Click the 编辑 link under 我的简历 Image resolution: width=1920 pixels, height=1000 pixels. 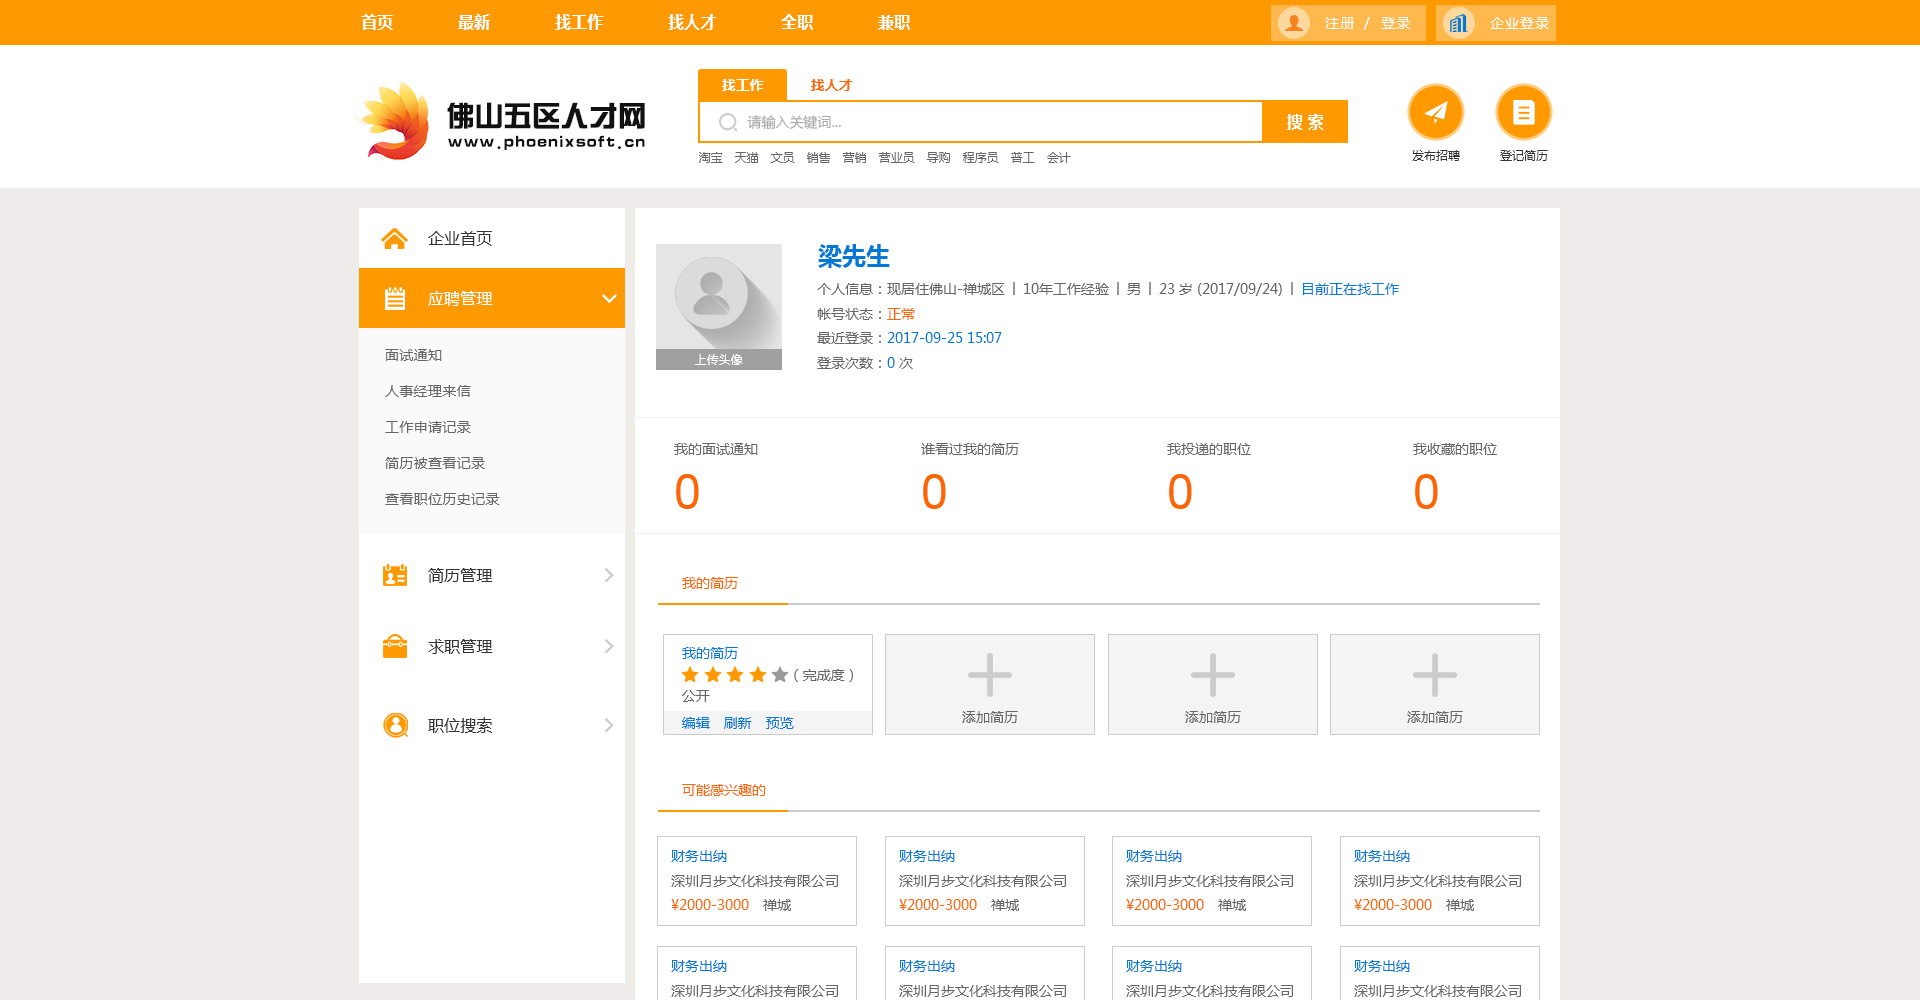tap(695, 723)
